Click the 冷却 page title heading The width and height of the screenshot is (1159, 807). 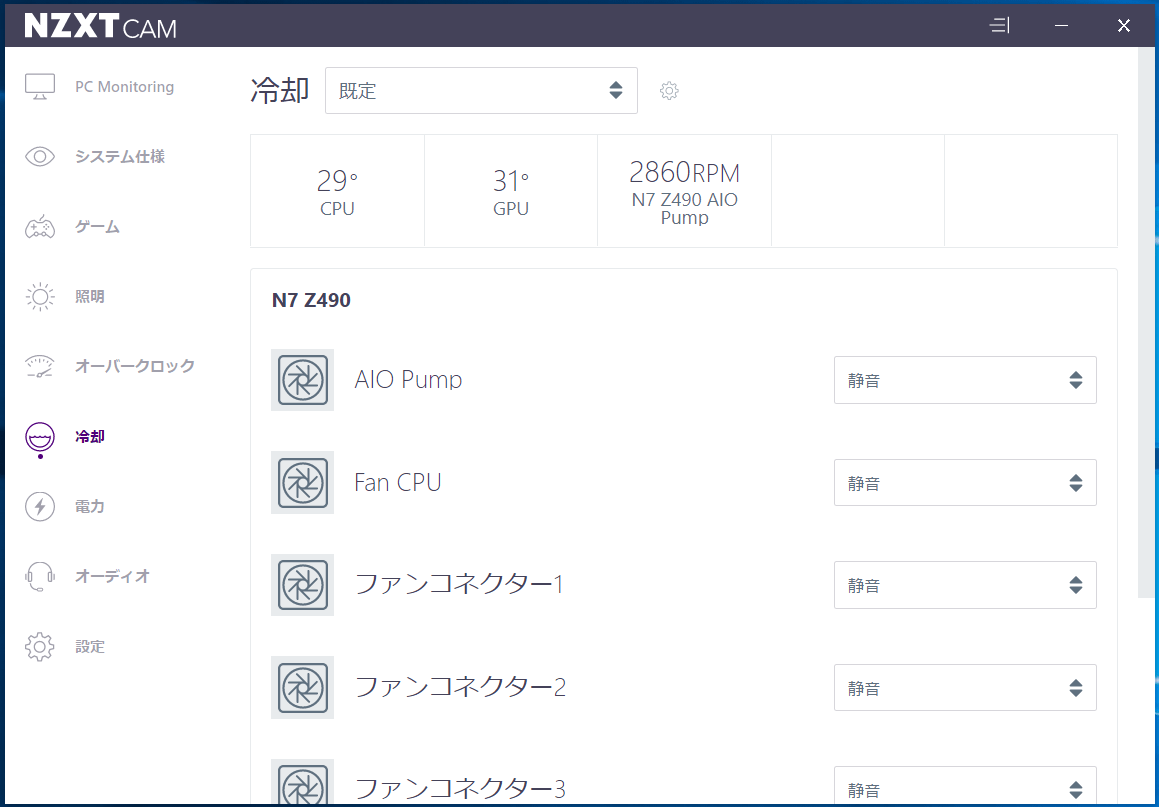(279, 90)
